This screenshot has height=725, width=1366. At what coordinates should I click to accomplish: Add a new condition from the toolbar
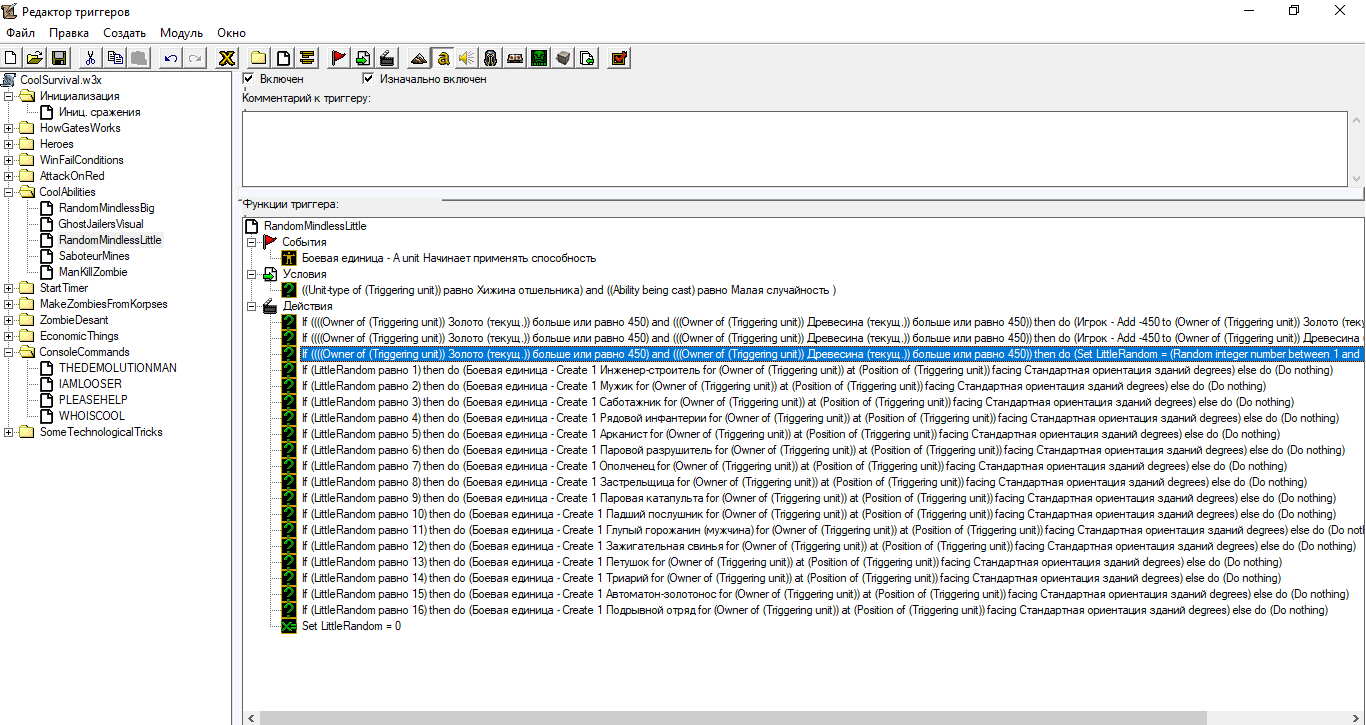coord(362,58)
